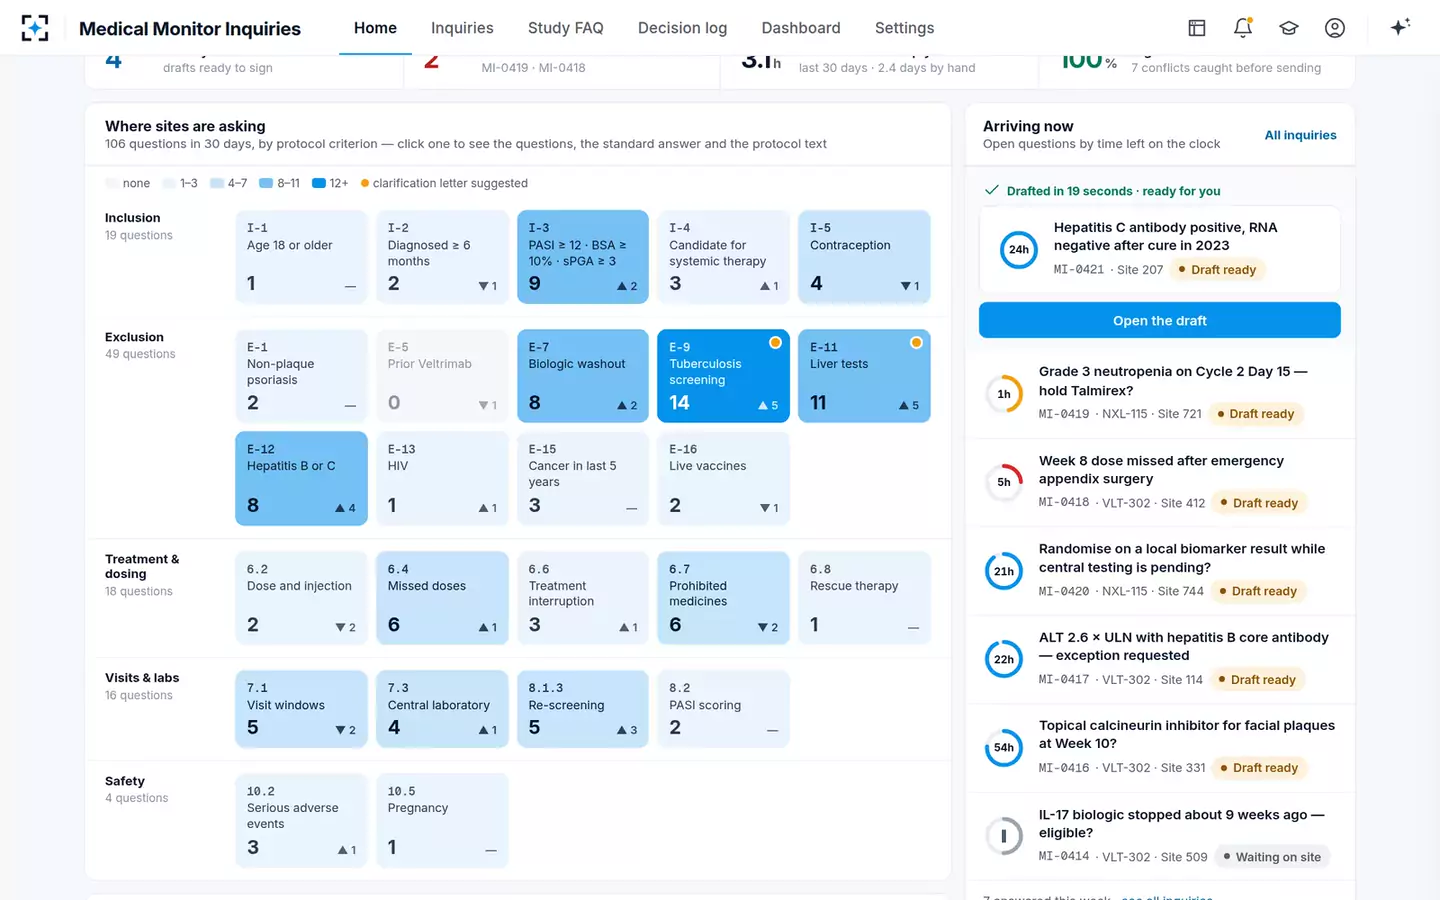
Task: Open the E-7 Biologic washout tile
Action: click(583, 376)
